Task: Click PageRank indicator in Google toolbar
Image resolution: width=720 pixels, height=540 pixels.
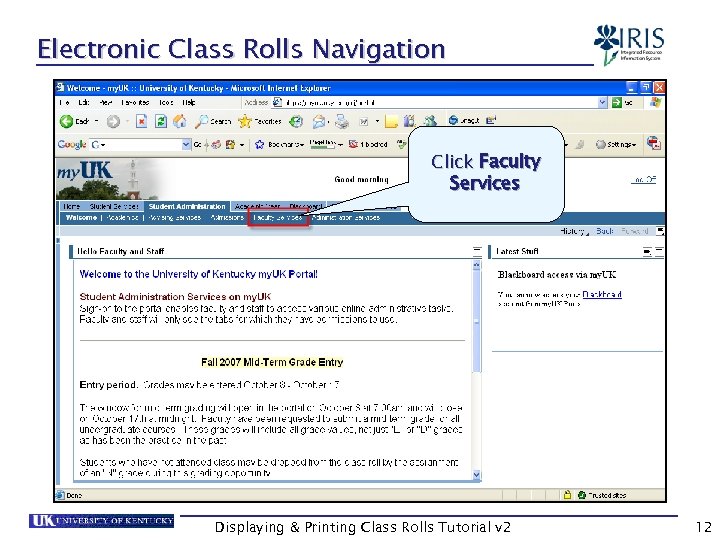Action: pos(322,144)
